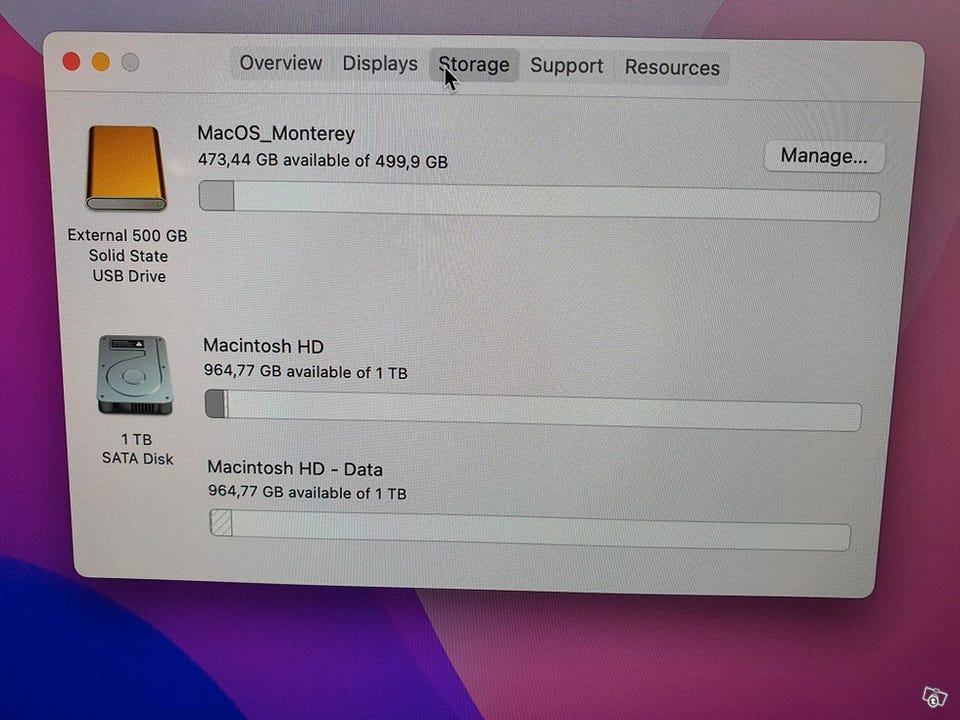Click the MacOS_Monterey storage usage bar
The height and width of the screenshot is (720, 960).
(539, 201)
